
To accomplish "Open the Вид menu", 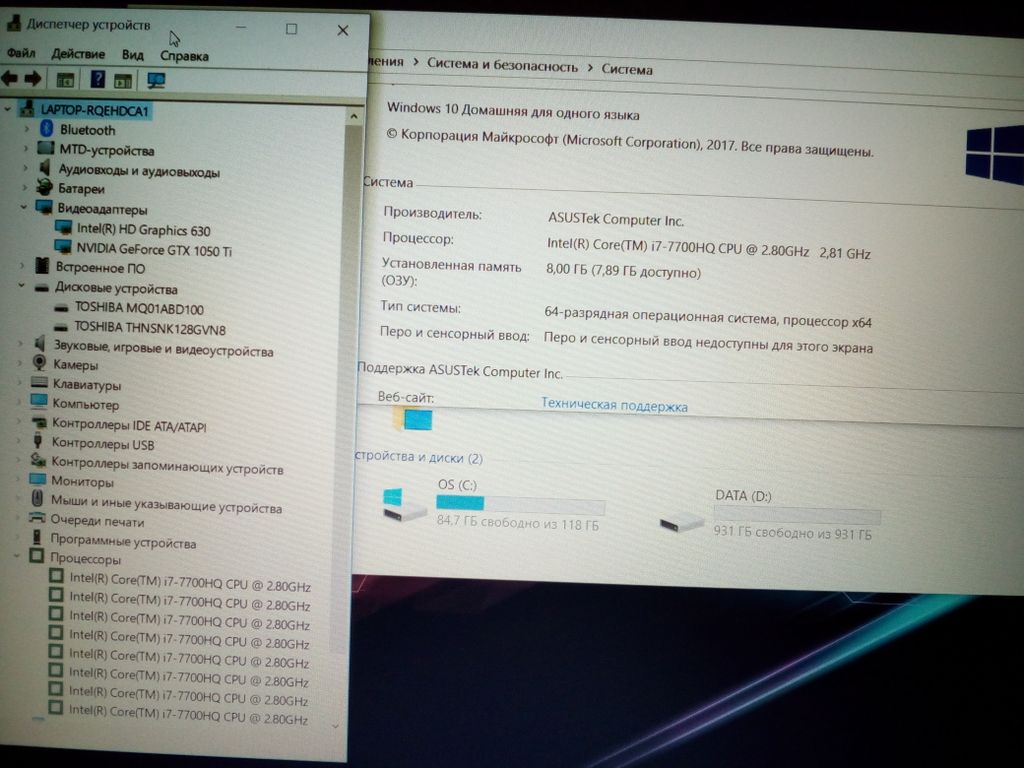I will click(x=133, y=55).
